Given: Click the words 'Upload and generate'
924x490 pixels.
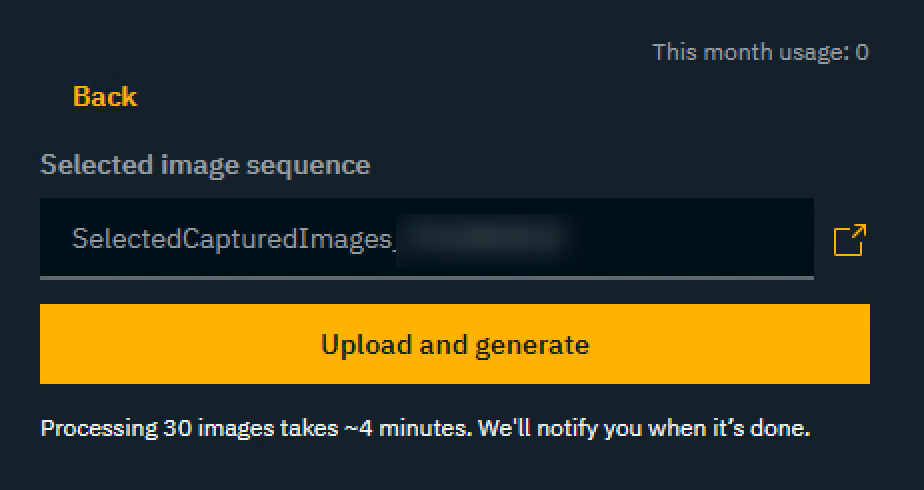Looking at the screenshot, I should click(x=455, y=345).
